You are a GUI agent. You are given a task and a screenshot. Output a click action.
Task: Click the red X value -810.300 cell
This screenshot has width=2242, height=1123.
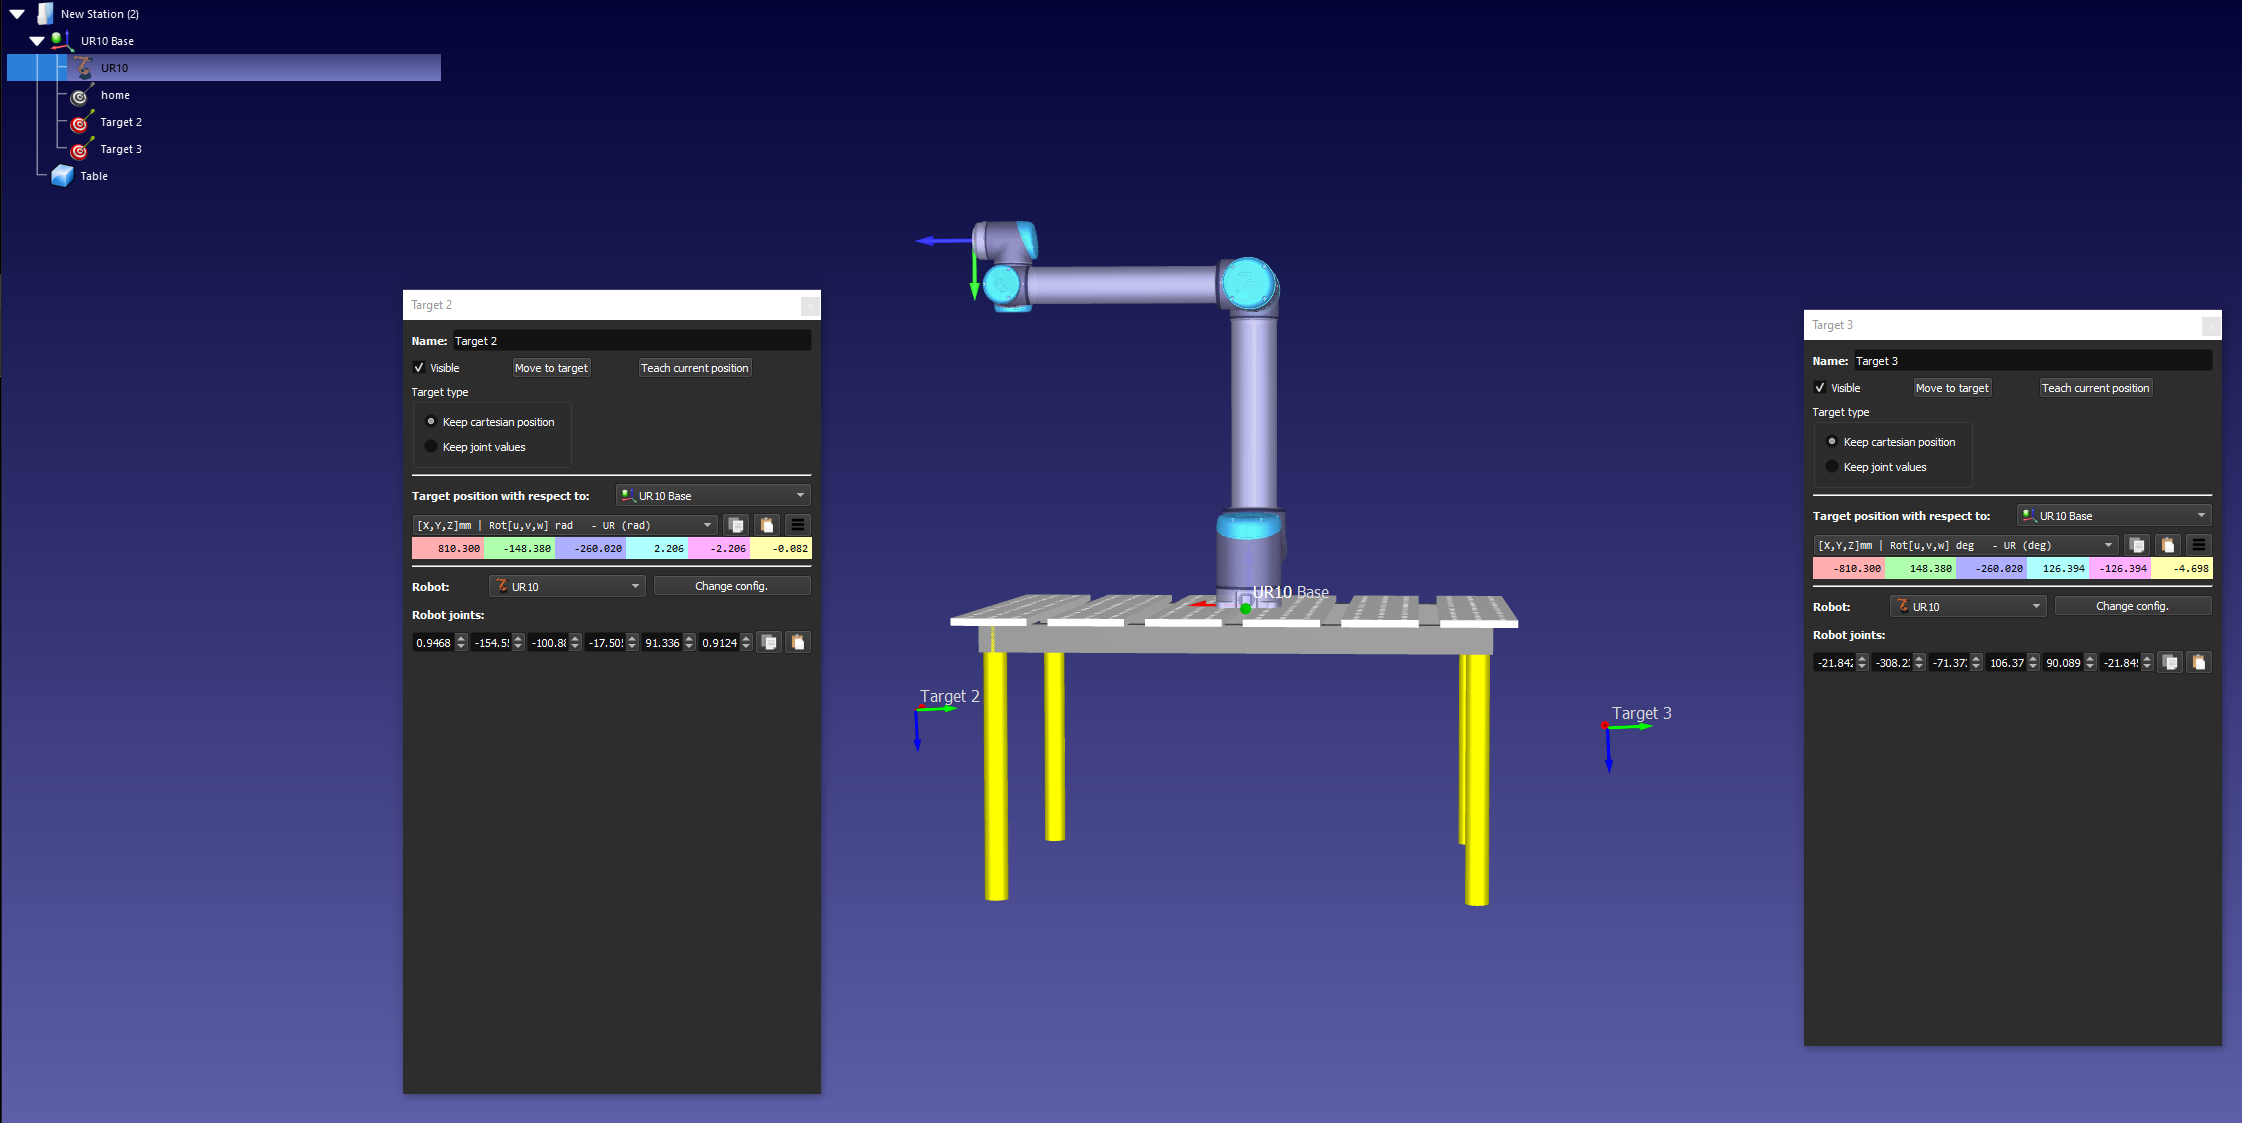coord(1849,568)
